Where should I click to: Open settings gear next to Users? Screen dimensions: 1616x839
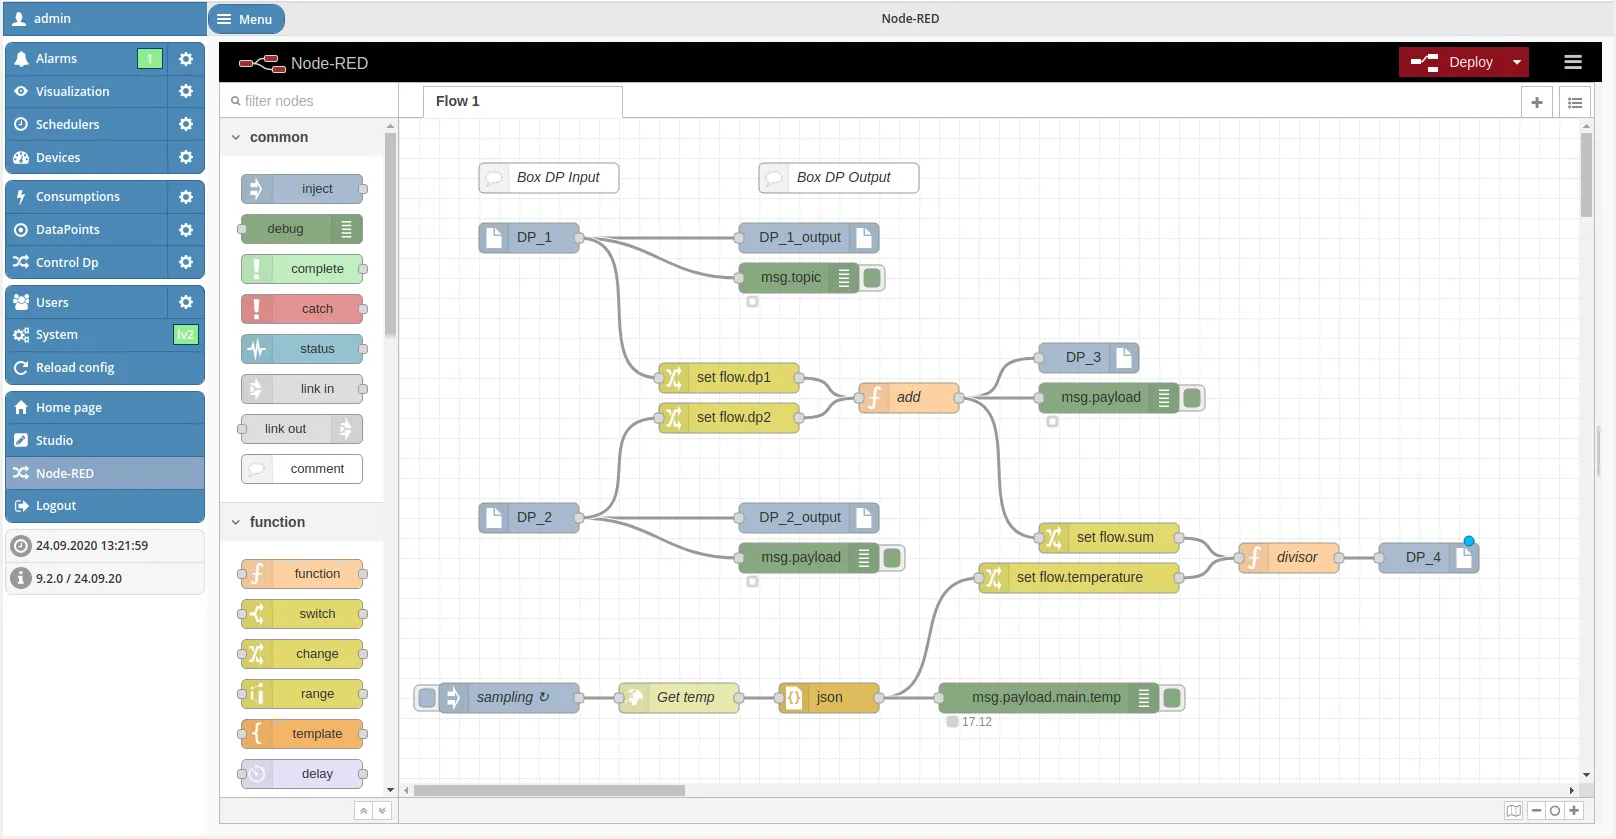tap(186, 302)
